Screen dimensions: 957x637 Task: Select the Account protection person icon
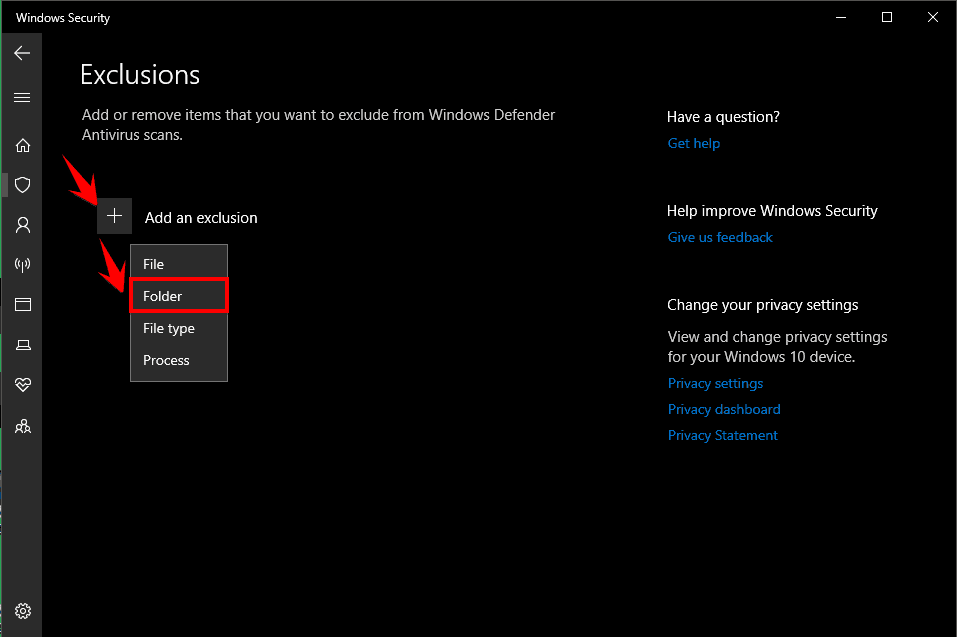pyautogui.click(x=21, y=224)
